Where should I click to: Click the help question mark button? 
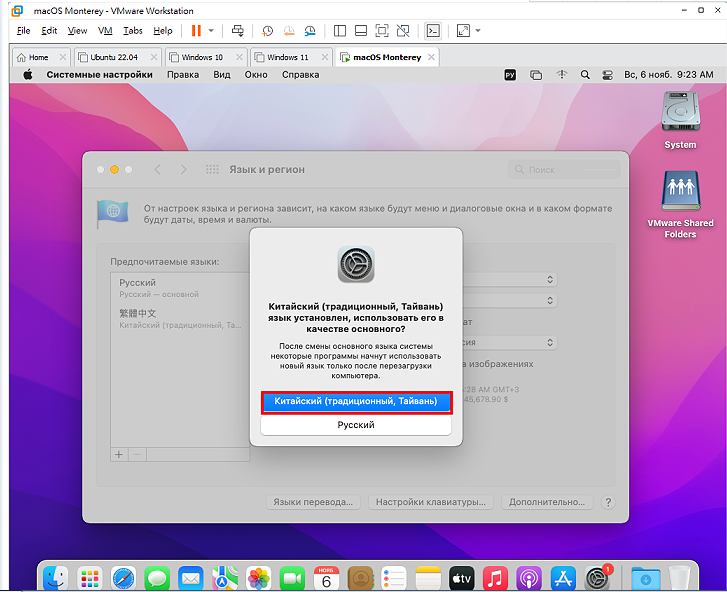608,502
